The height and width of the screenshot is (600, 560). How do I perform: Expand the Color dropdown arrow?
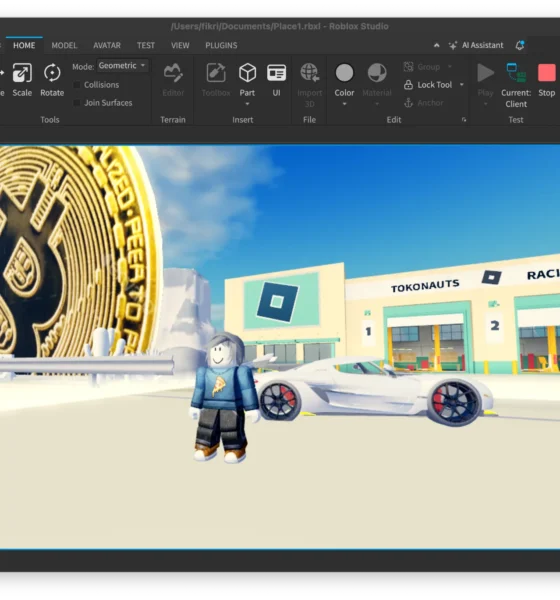coord(344,104)
